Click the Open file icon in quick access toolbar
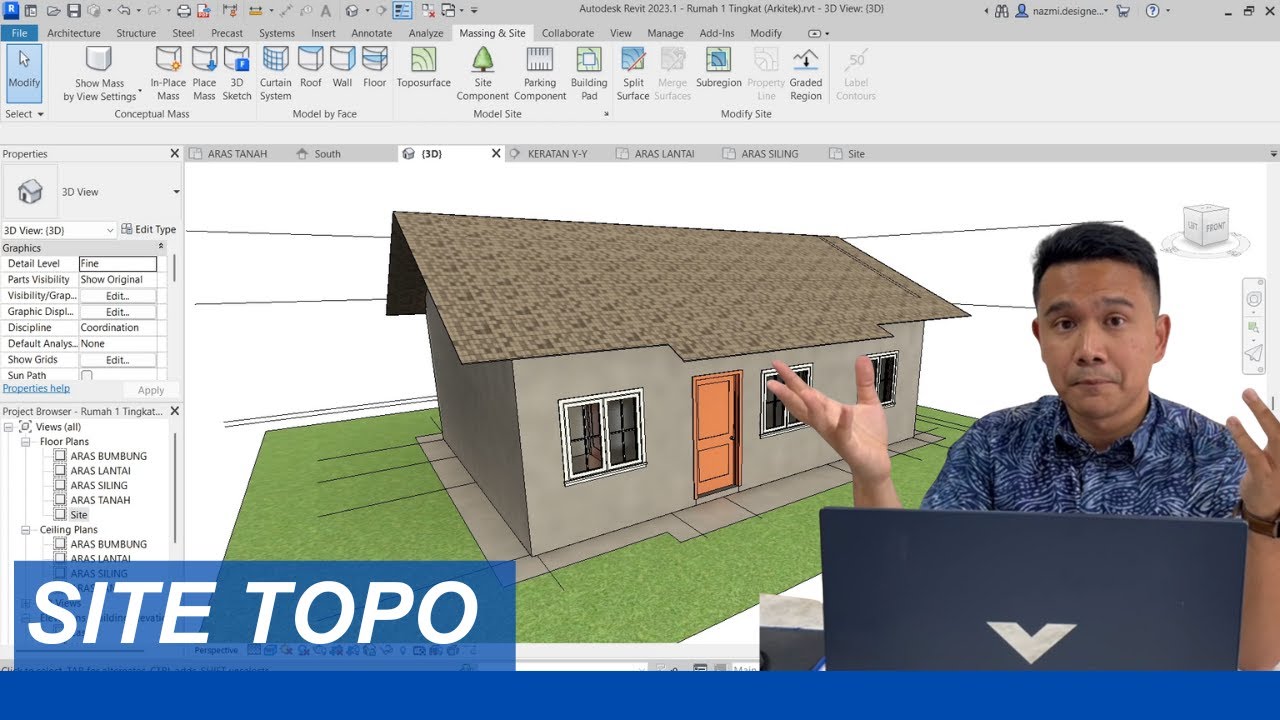This screenshot has width=1280, height=720. (53, 11)
